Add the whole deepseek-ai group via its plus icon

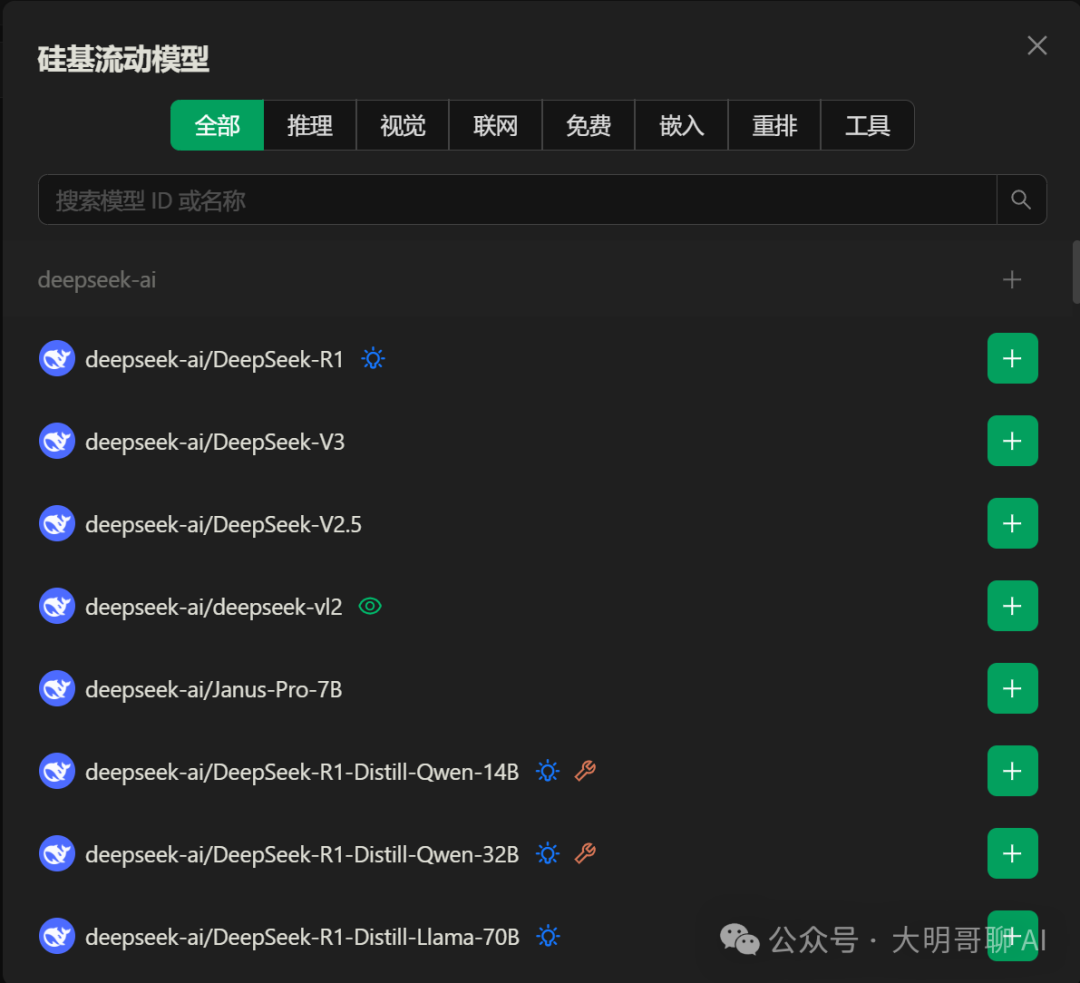tap(1012, 280)
